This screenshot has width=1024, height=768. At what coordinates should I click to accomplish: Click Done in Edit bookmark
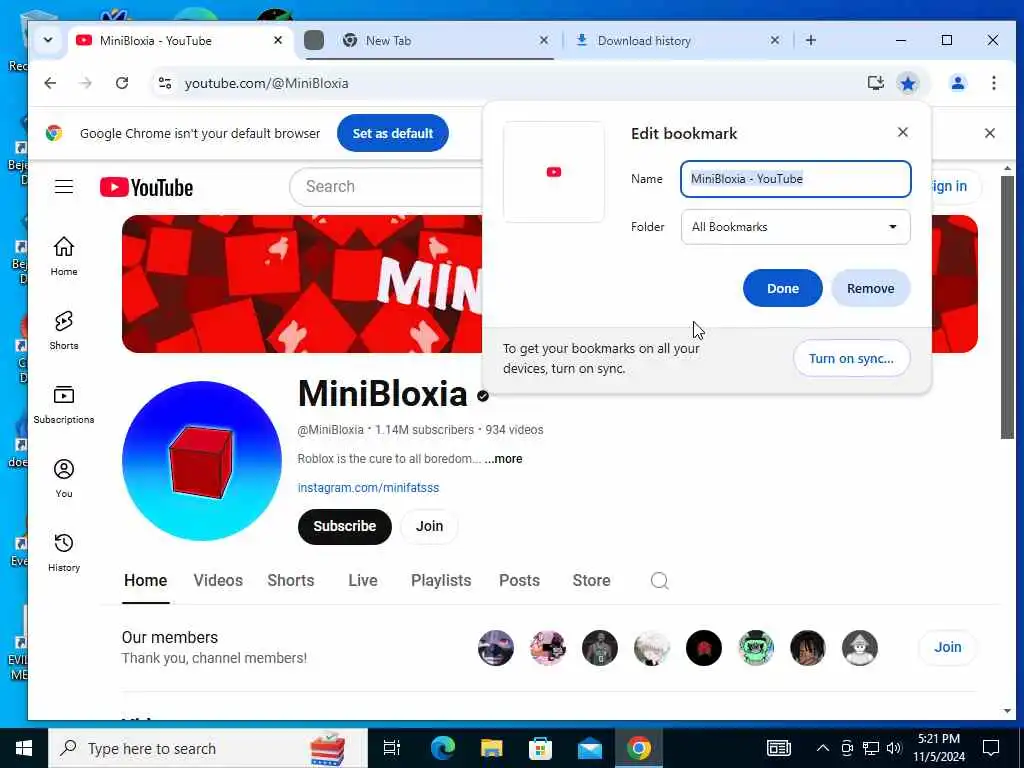[782, 288]
